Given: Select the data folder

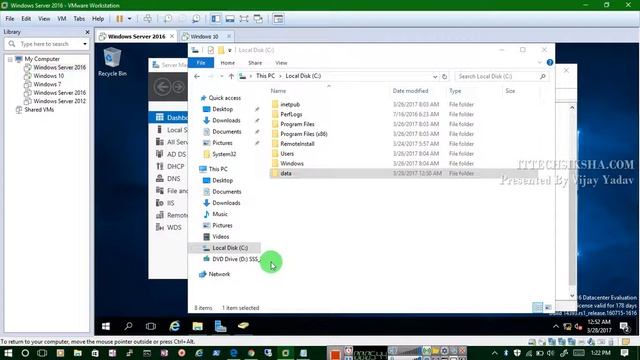Looking at the screenshot, I should (286, 173).
